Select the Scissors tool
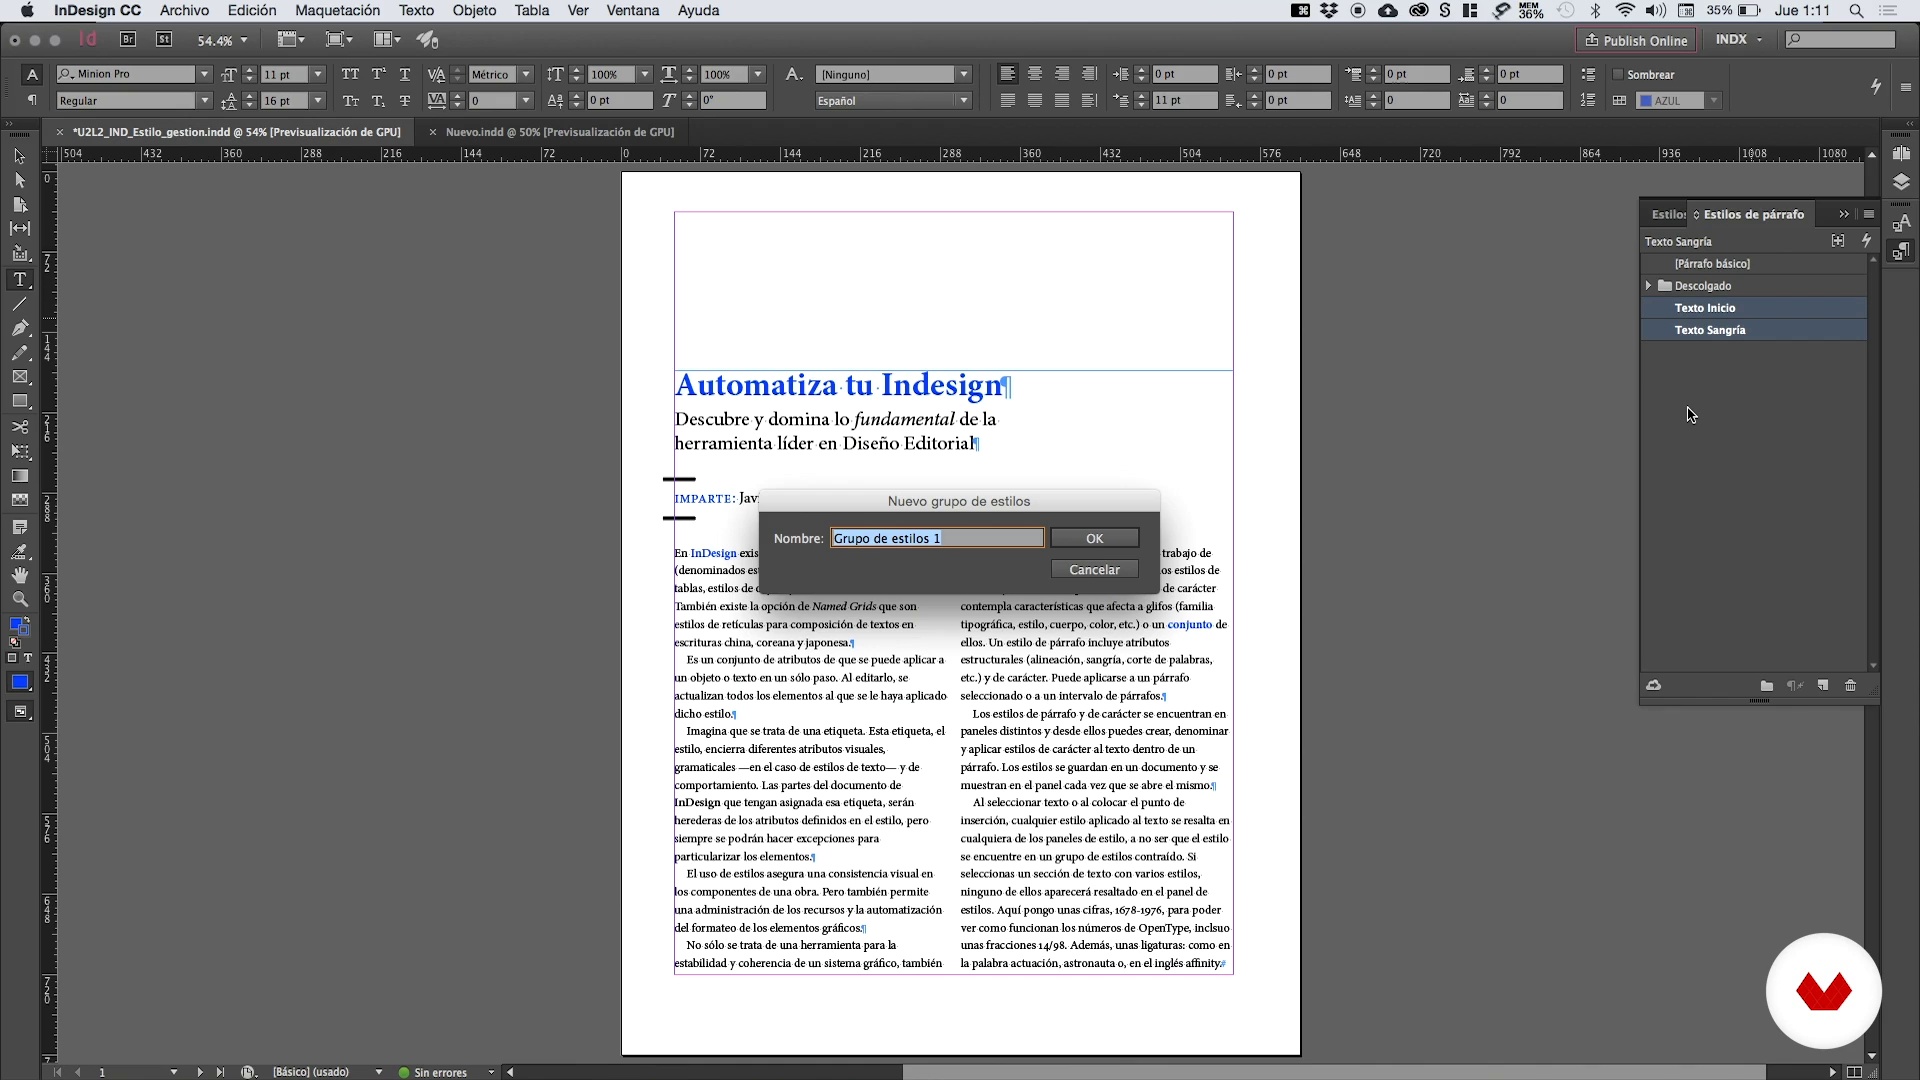Viewport: 1920px width, 1080px height. (x=19, y=427)
